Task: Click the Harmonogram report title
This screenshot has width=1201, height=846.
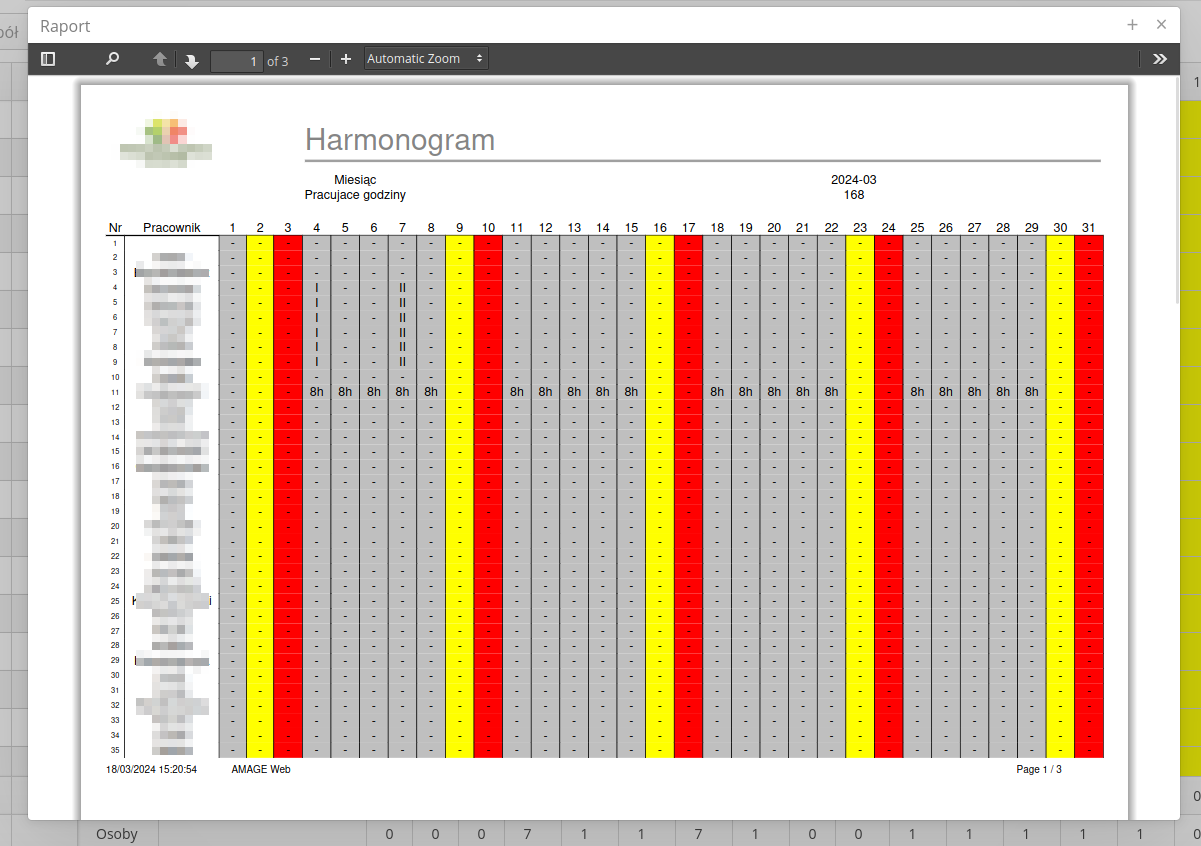Action: tap(400, 140)
